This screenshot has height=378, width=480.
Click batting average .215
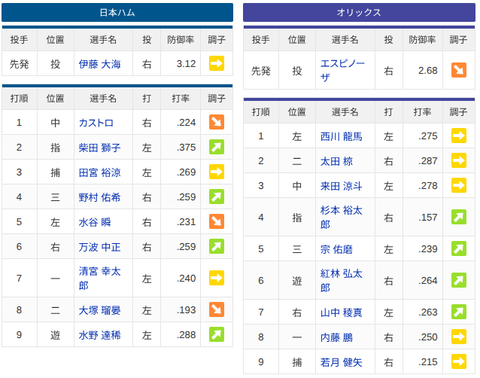coord(428,362)
